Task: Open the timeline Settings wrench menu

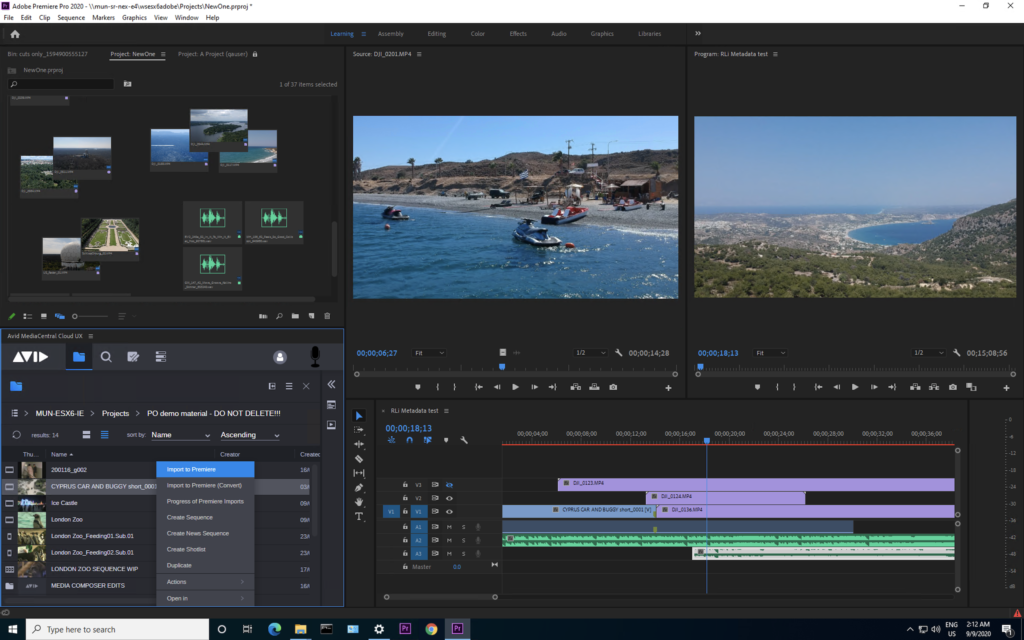Action: 465,441
